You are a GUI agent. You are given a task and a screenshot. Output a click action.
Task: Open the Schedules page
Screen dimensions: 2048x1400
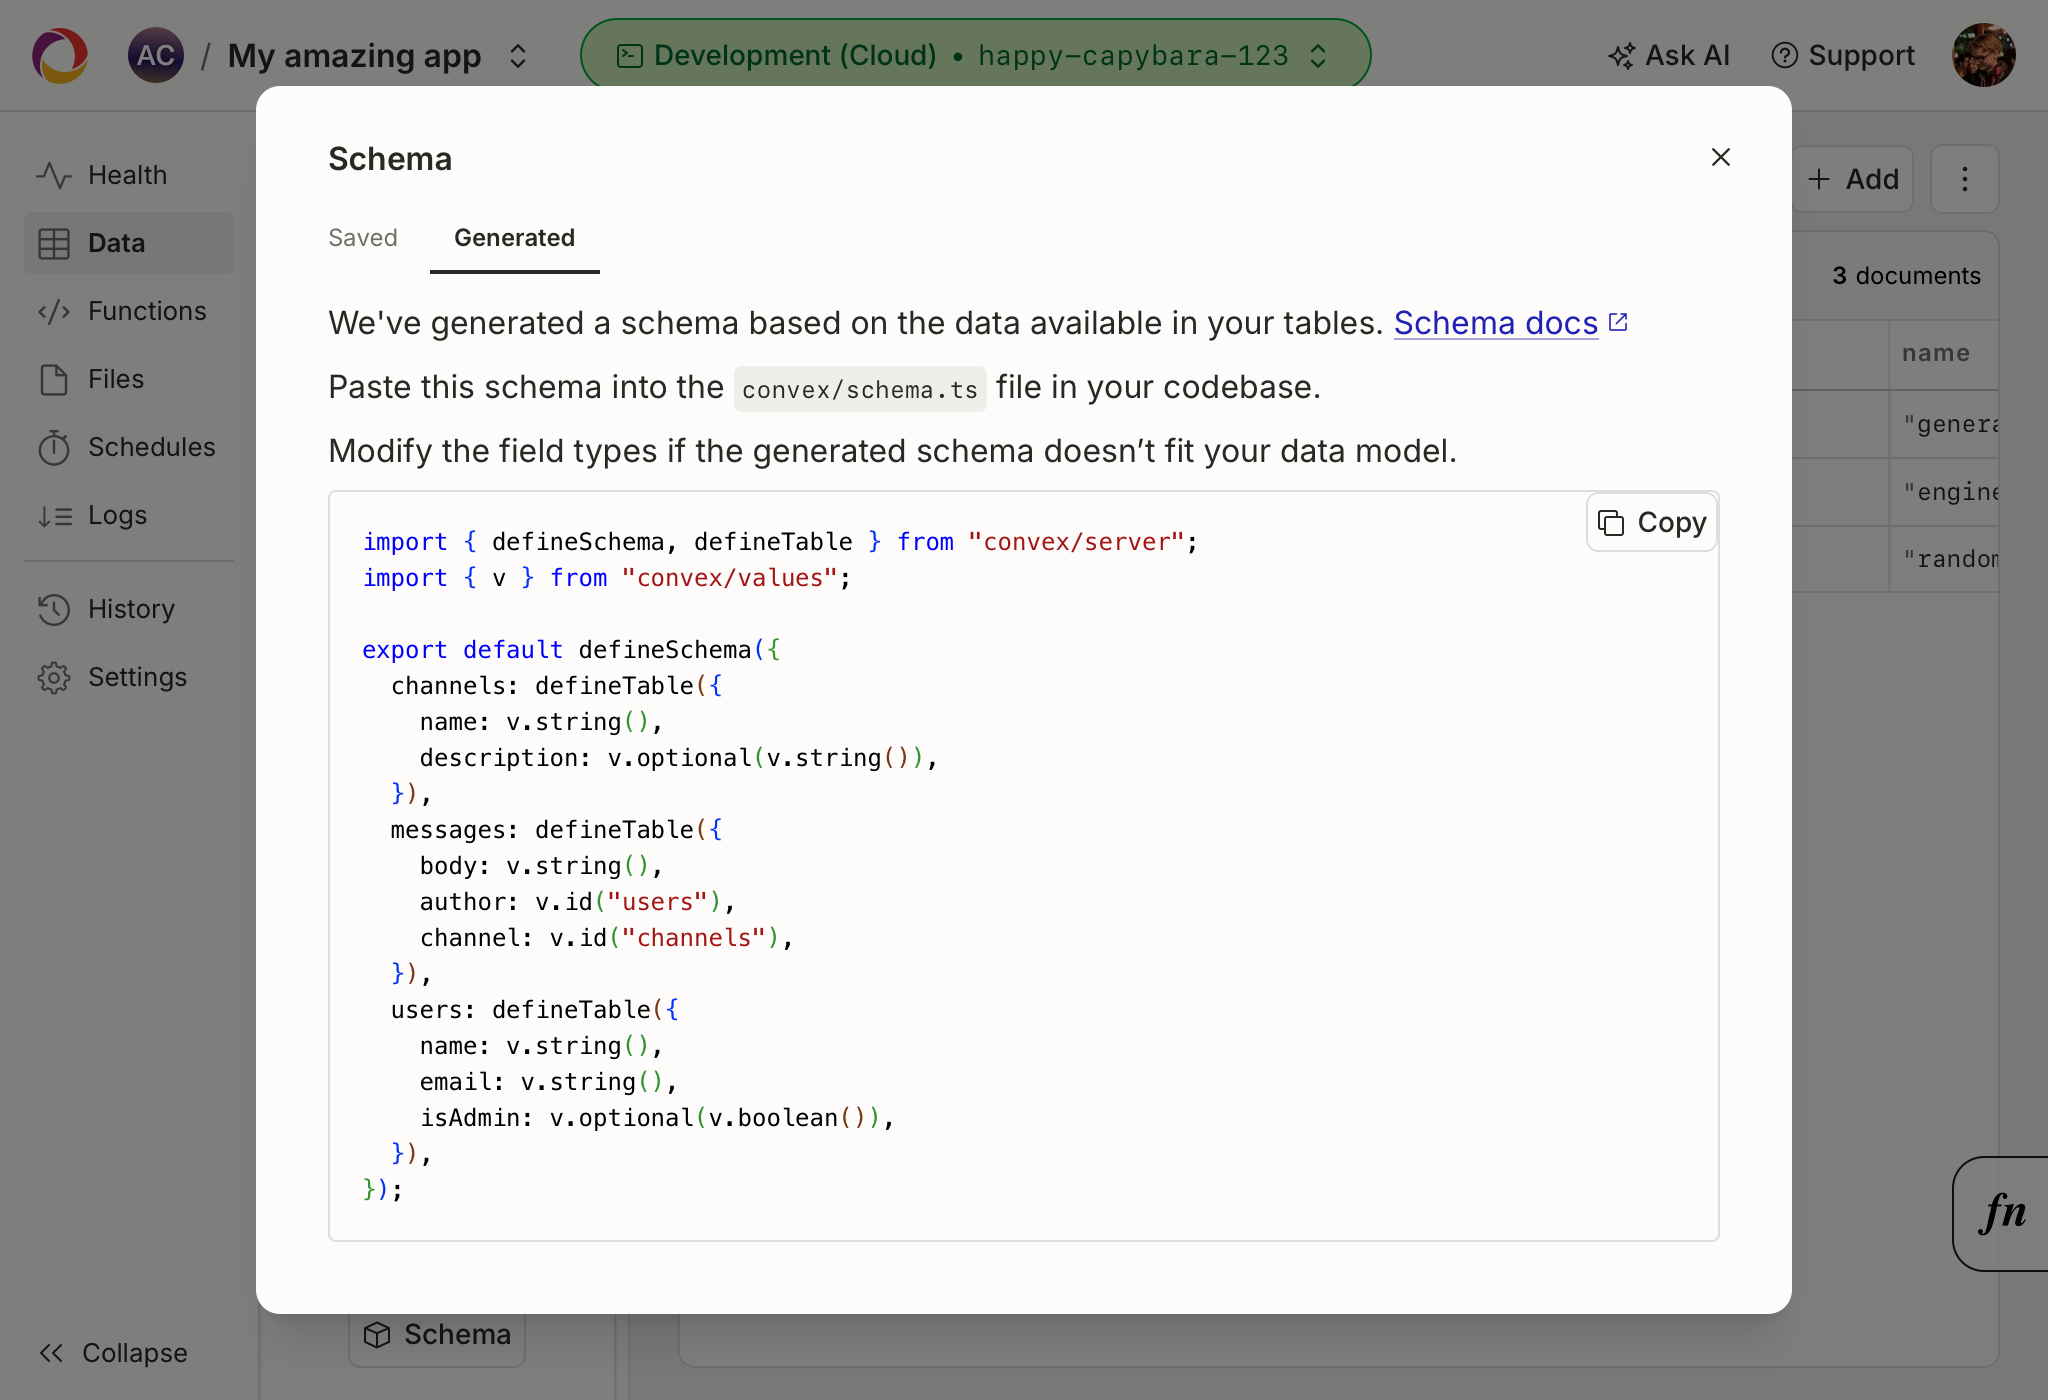point(128,447)
